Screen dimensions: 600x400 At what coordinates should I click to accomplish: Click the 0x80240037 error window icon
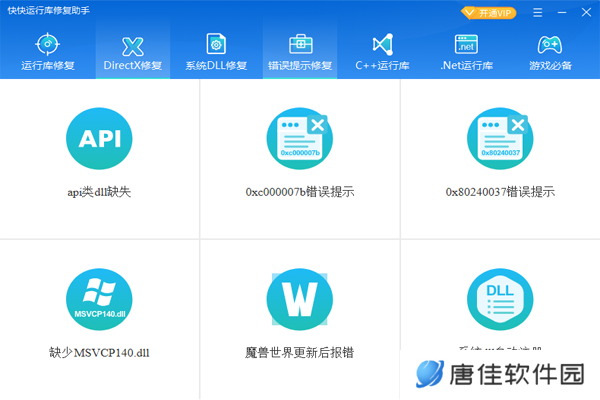coord(500,139)
